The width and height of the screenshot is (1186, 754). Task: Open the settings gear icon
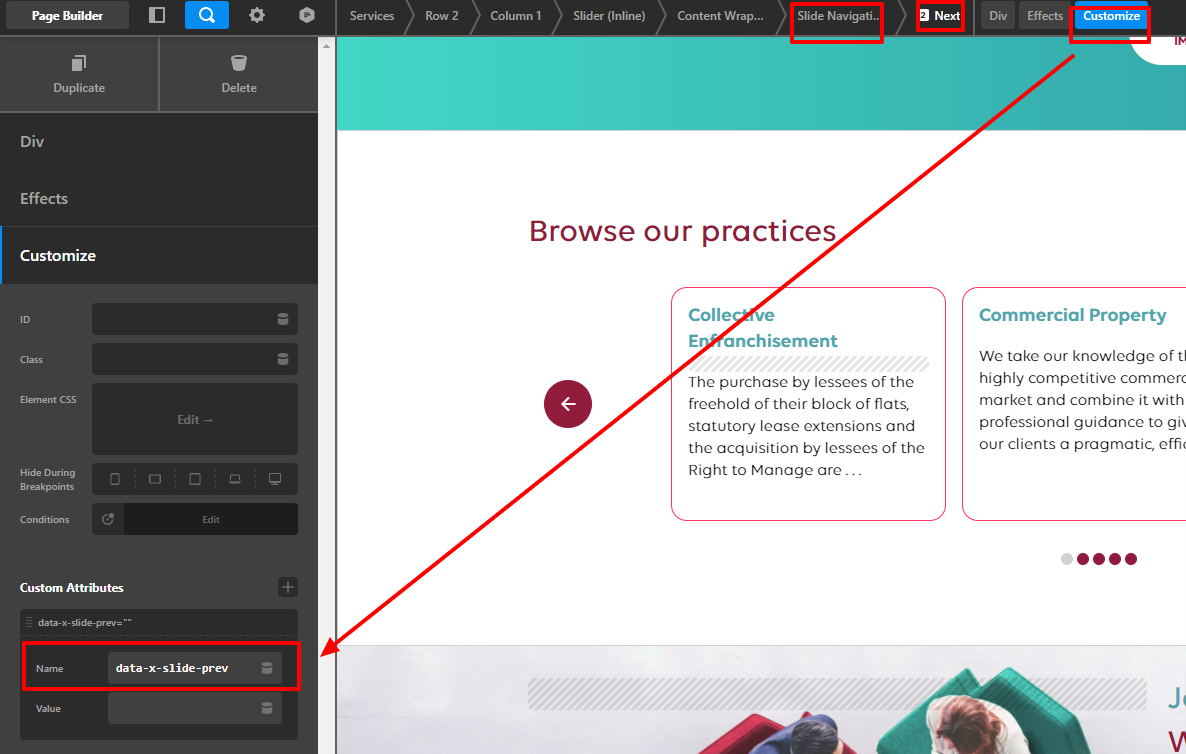tap(257, 15)
